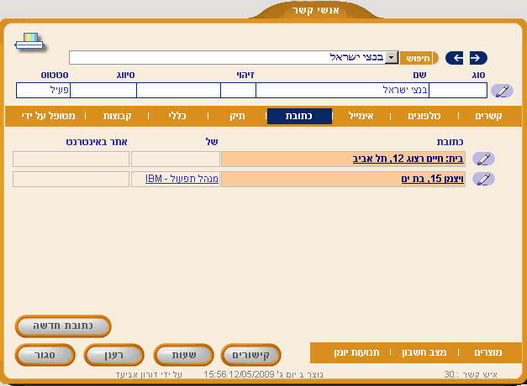Click the סגור button
The image size is (527, 386).
[45, 355]
